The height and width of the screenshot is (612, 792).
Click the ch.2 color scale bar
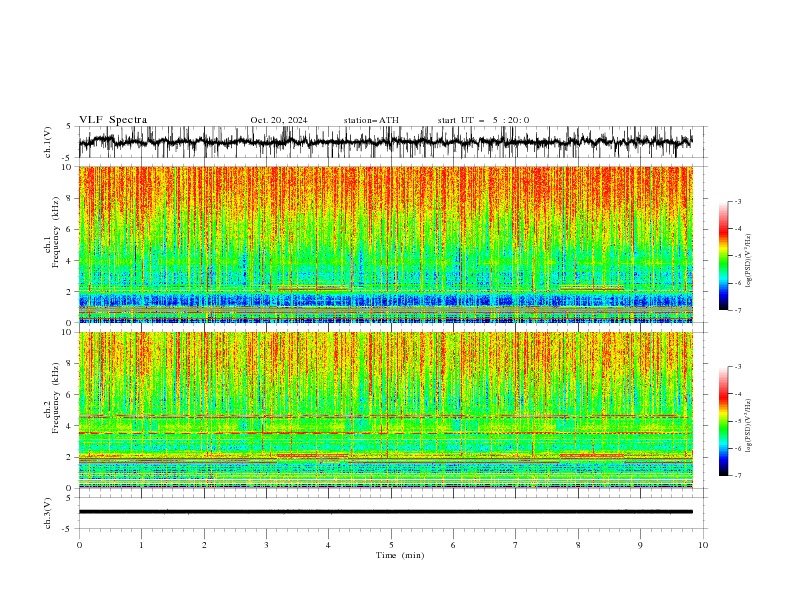point(724,421)
